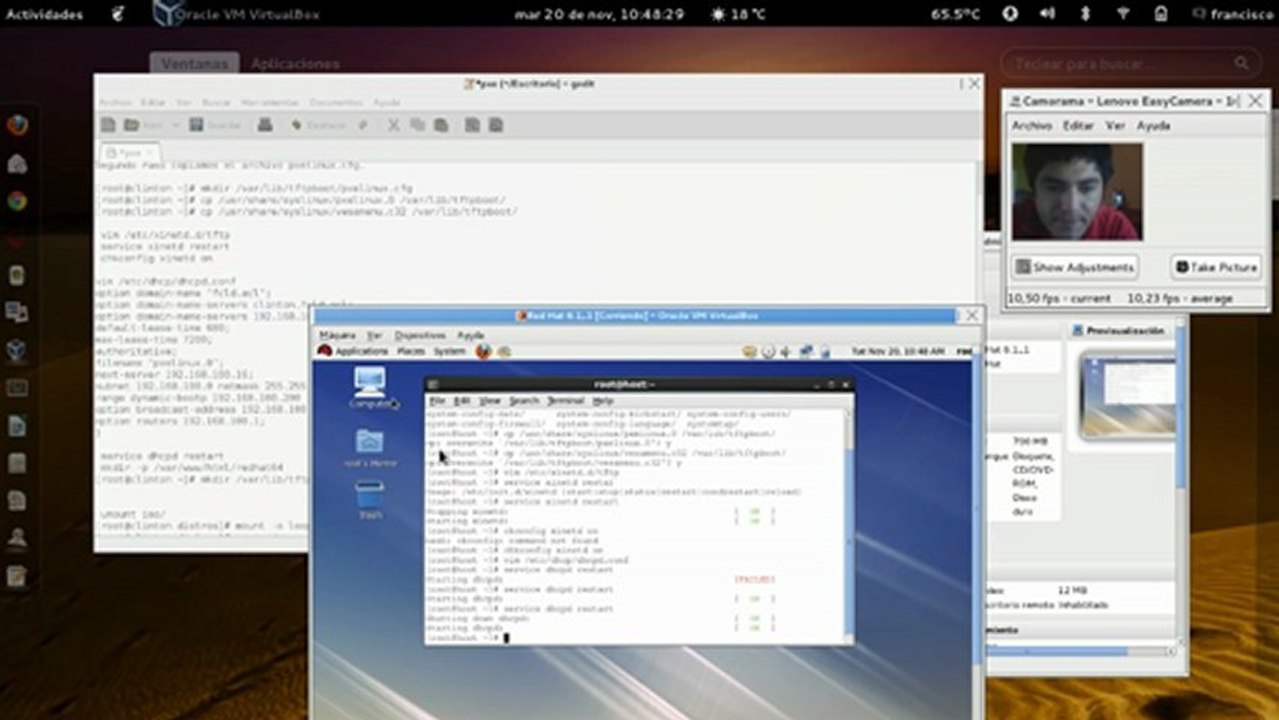Open Herramientas menu in gedit window
Image resolution: width=1279 pixels, height=720 pixels.
click(x=269, y=102)
